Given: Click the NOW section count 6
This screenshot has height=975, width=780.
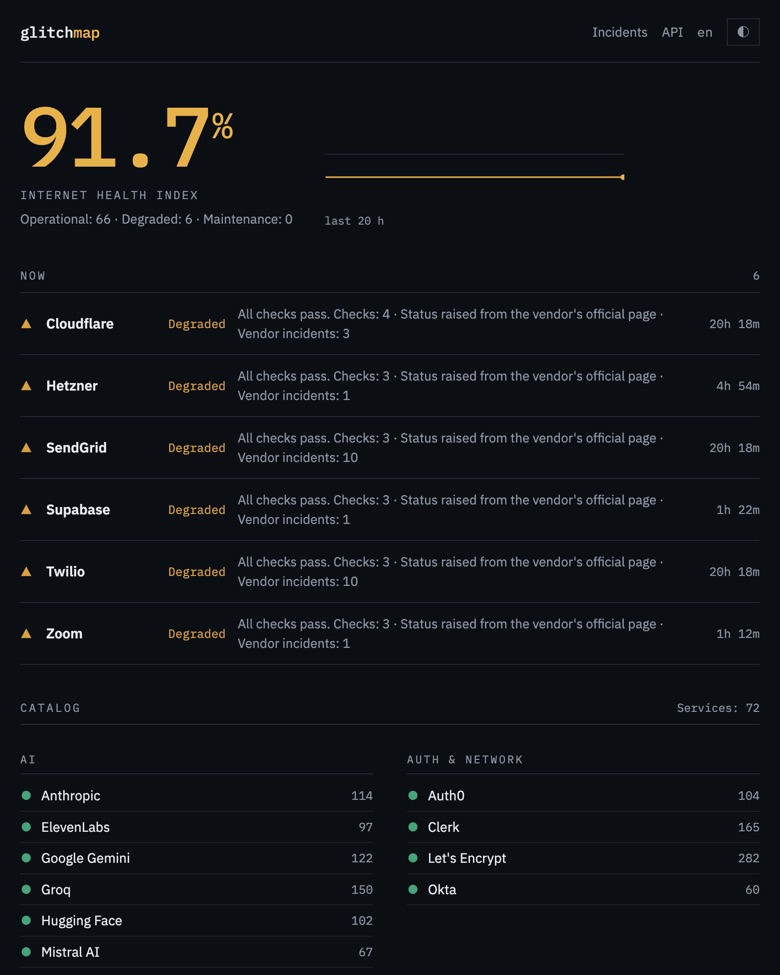Looking at the screenshot, I should point(756,275).
